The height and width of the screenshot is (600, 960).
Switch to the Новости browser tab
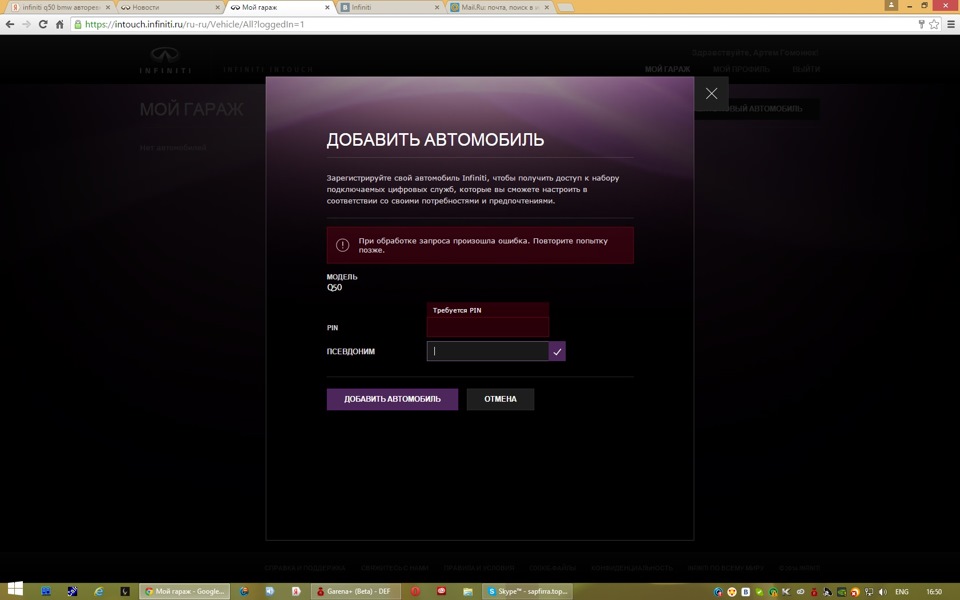coord(170,7)
